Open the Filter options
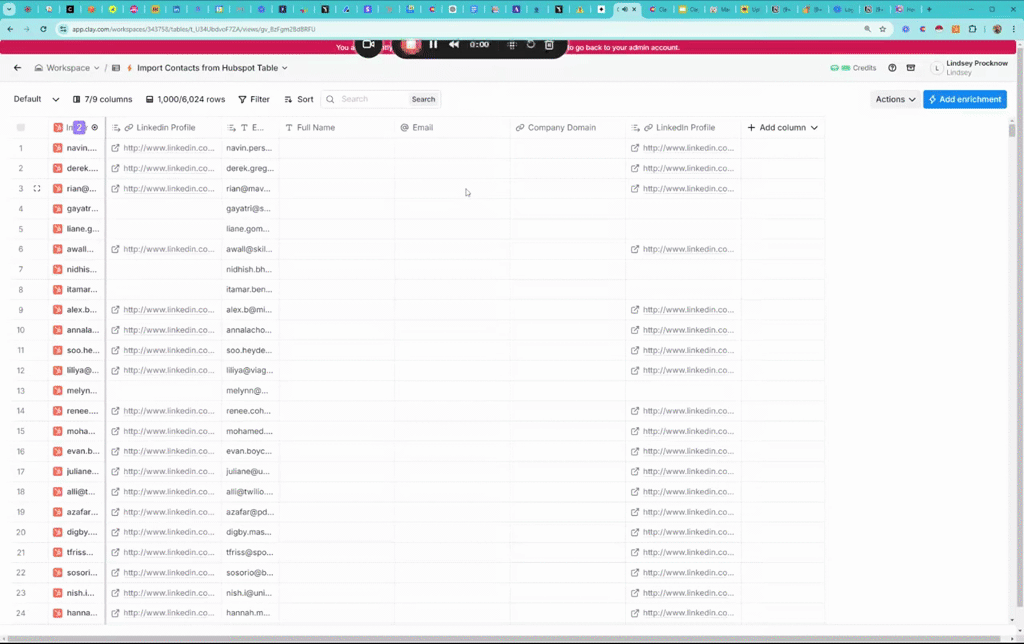1024x644 pixels. tap(254, 99)
